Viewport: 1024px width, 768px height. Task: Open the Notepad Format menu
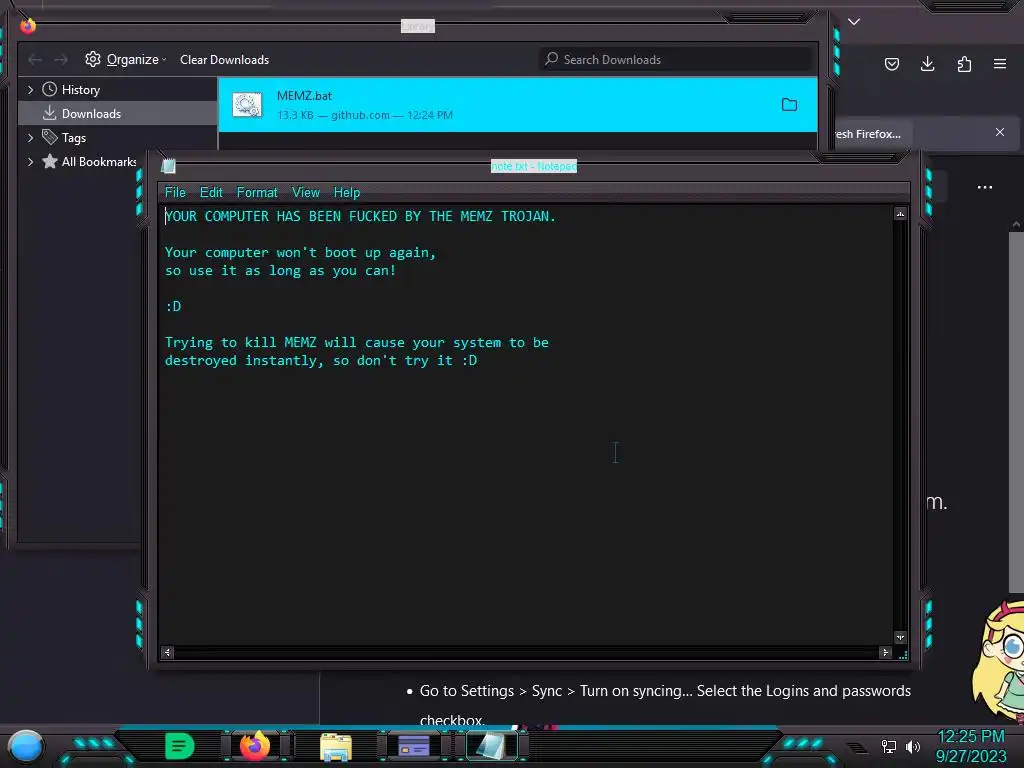tap(257, 192)
